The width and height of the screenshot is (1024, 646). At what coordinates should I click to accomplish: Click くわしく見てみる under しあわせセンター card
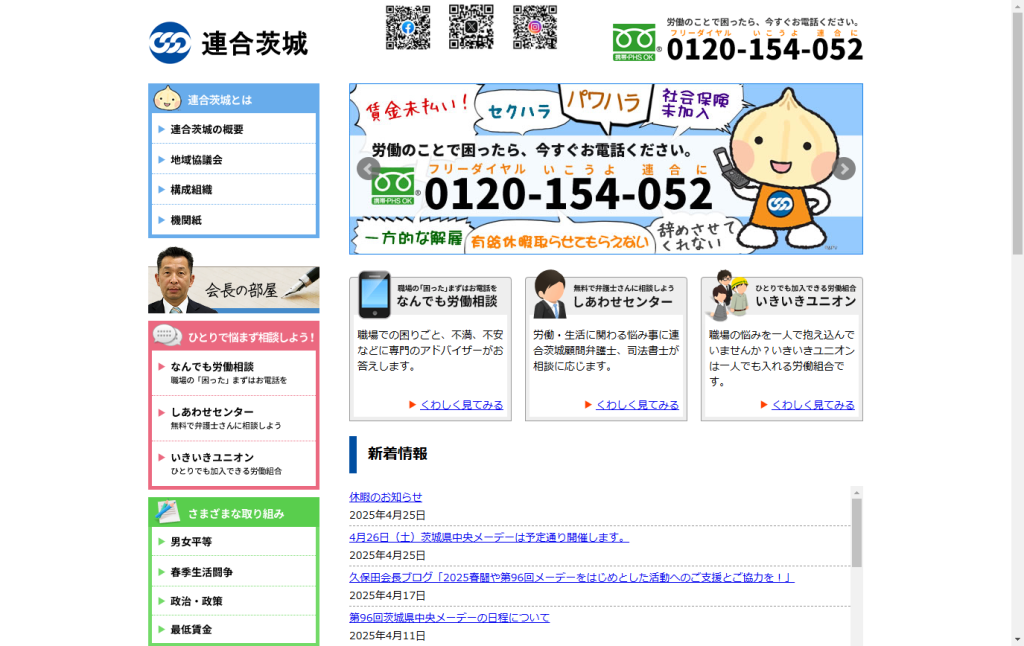637,405
